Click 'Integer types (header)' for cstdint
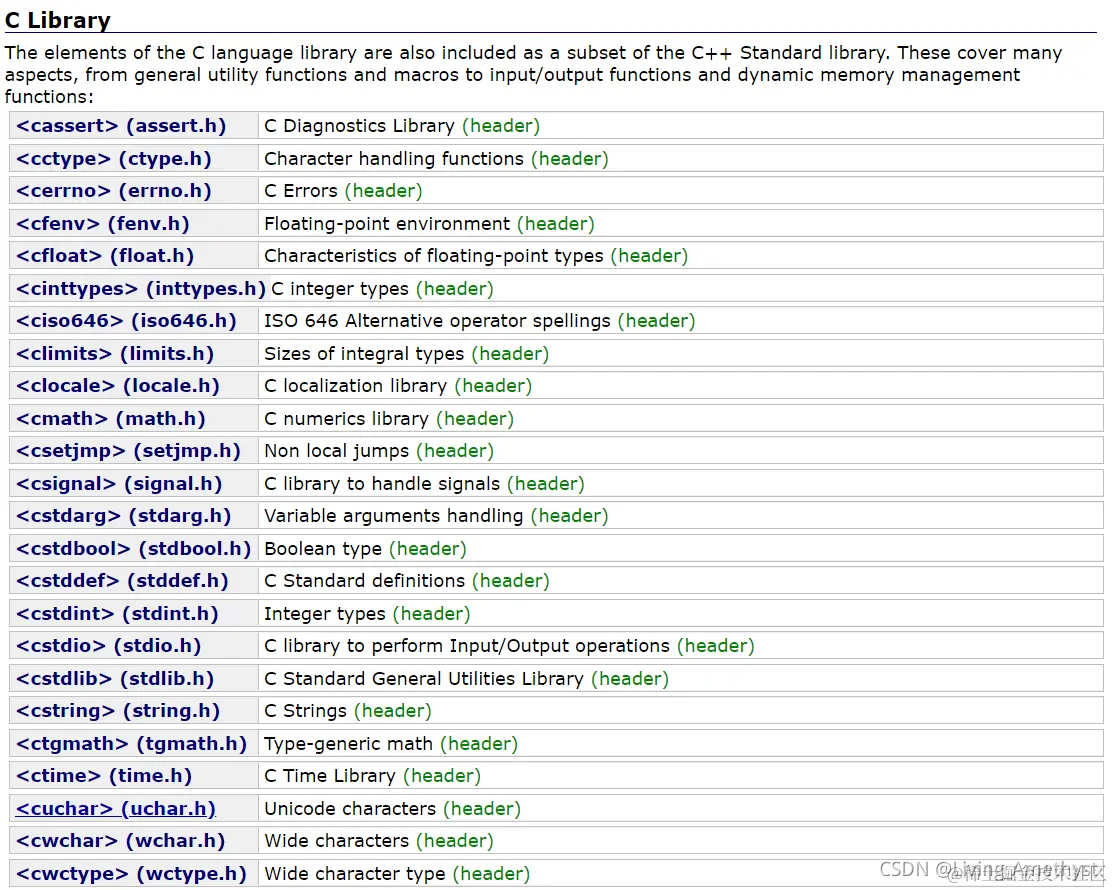This screenshot has height=890, width=1113. click(367, 613)
